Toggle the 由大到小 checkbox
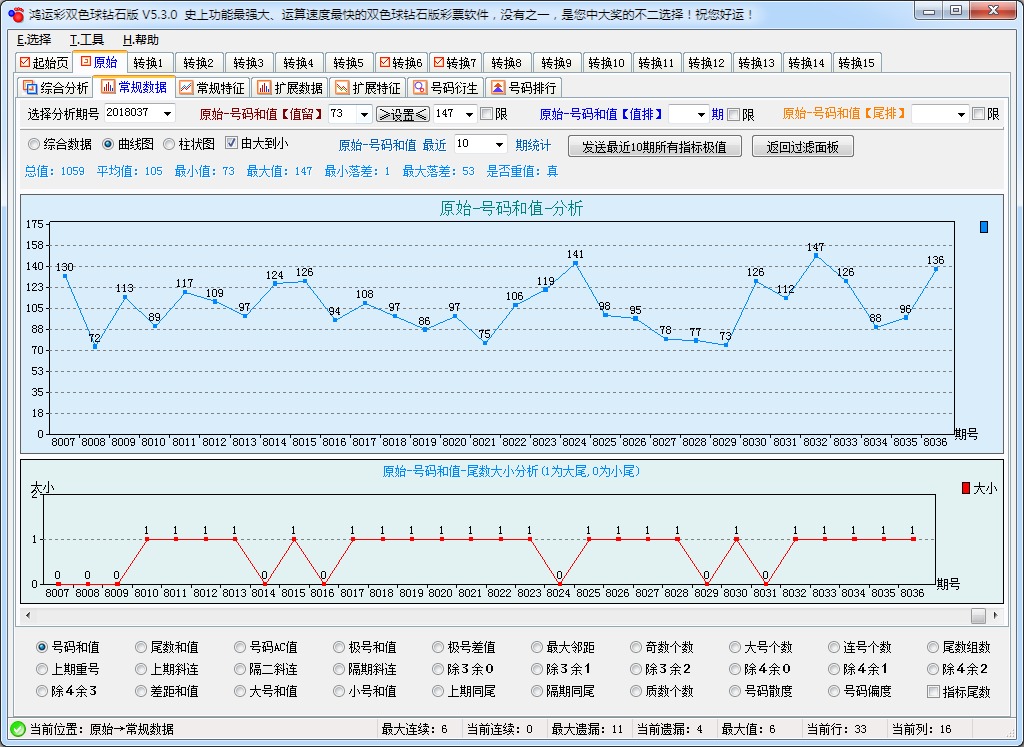The image size is (1024, 747). coord(232,142)
